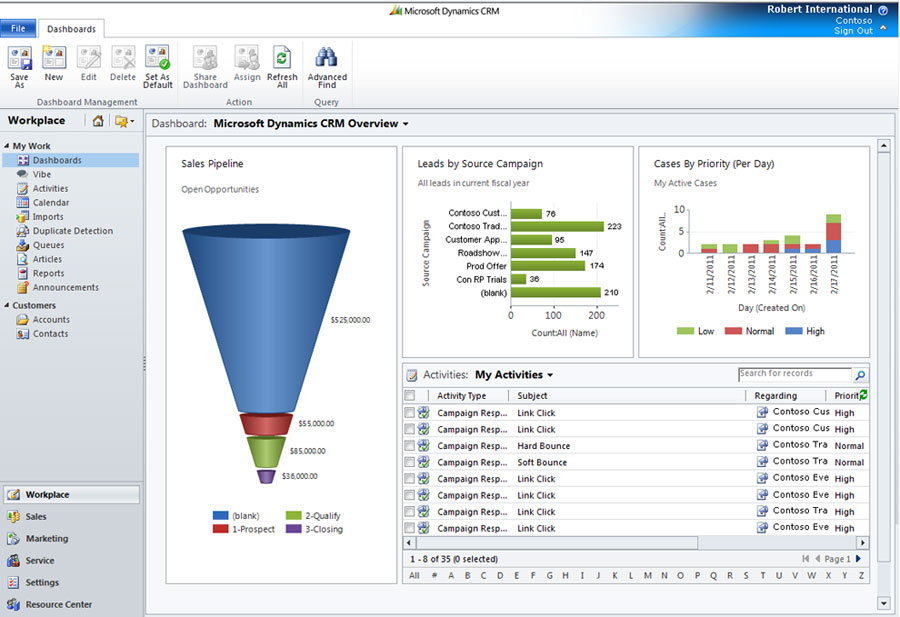Click Set As Default icon
Viewport: 900px width, 617px height.
point(157,58)
